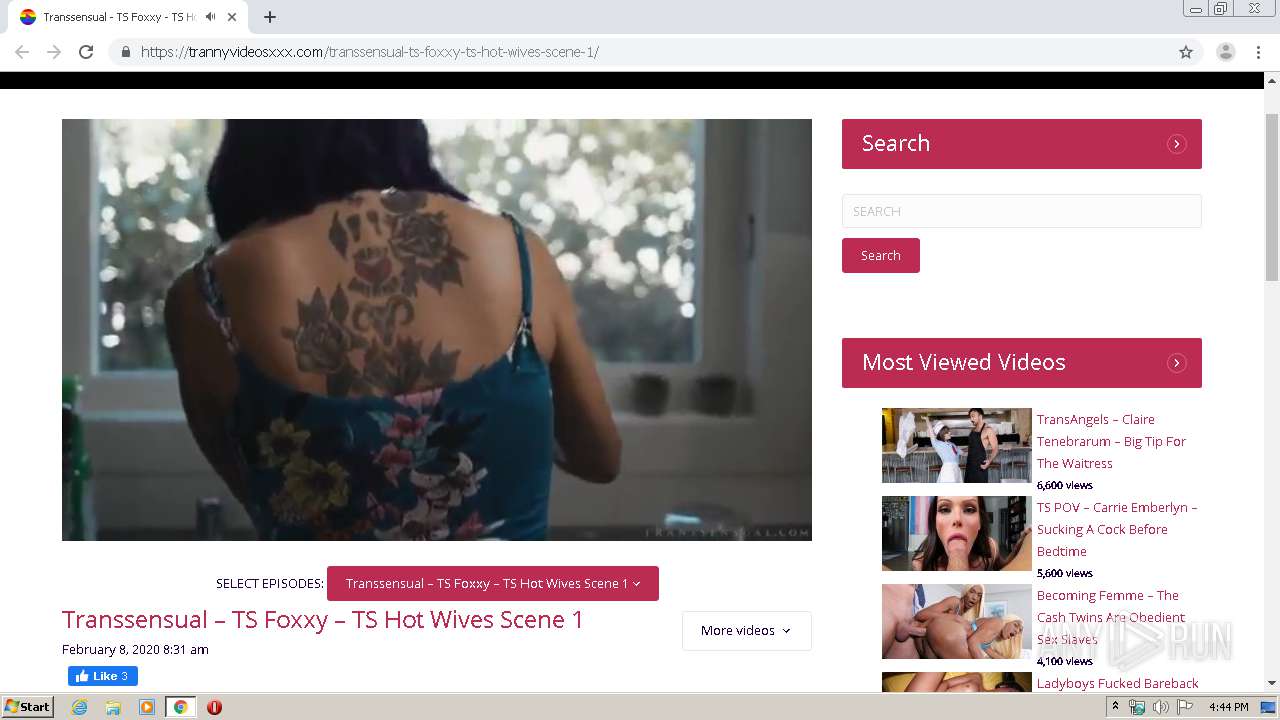Image resolution: width=1280 pixels, height=720 pixels.
Task: Click the Search submit button
Action: point(880,256)
